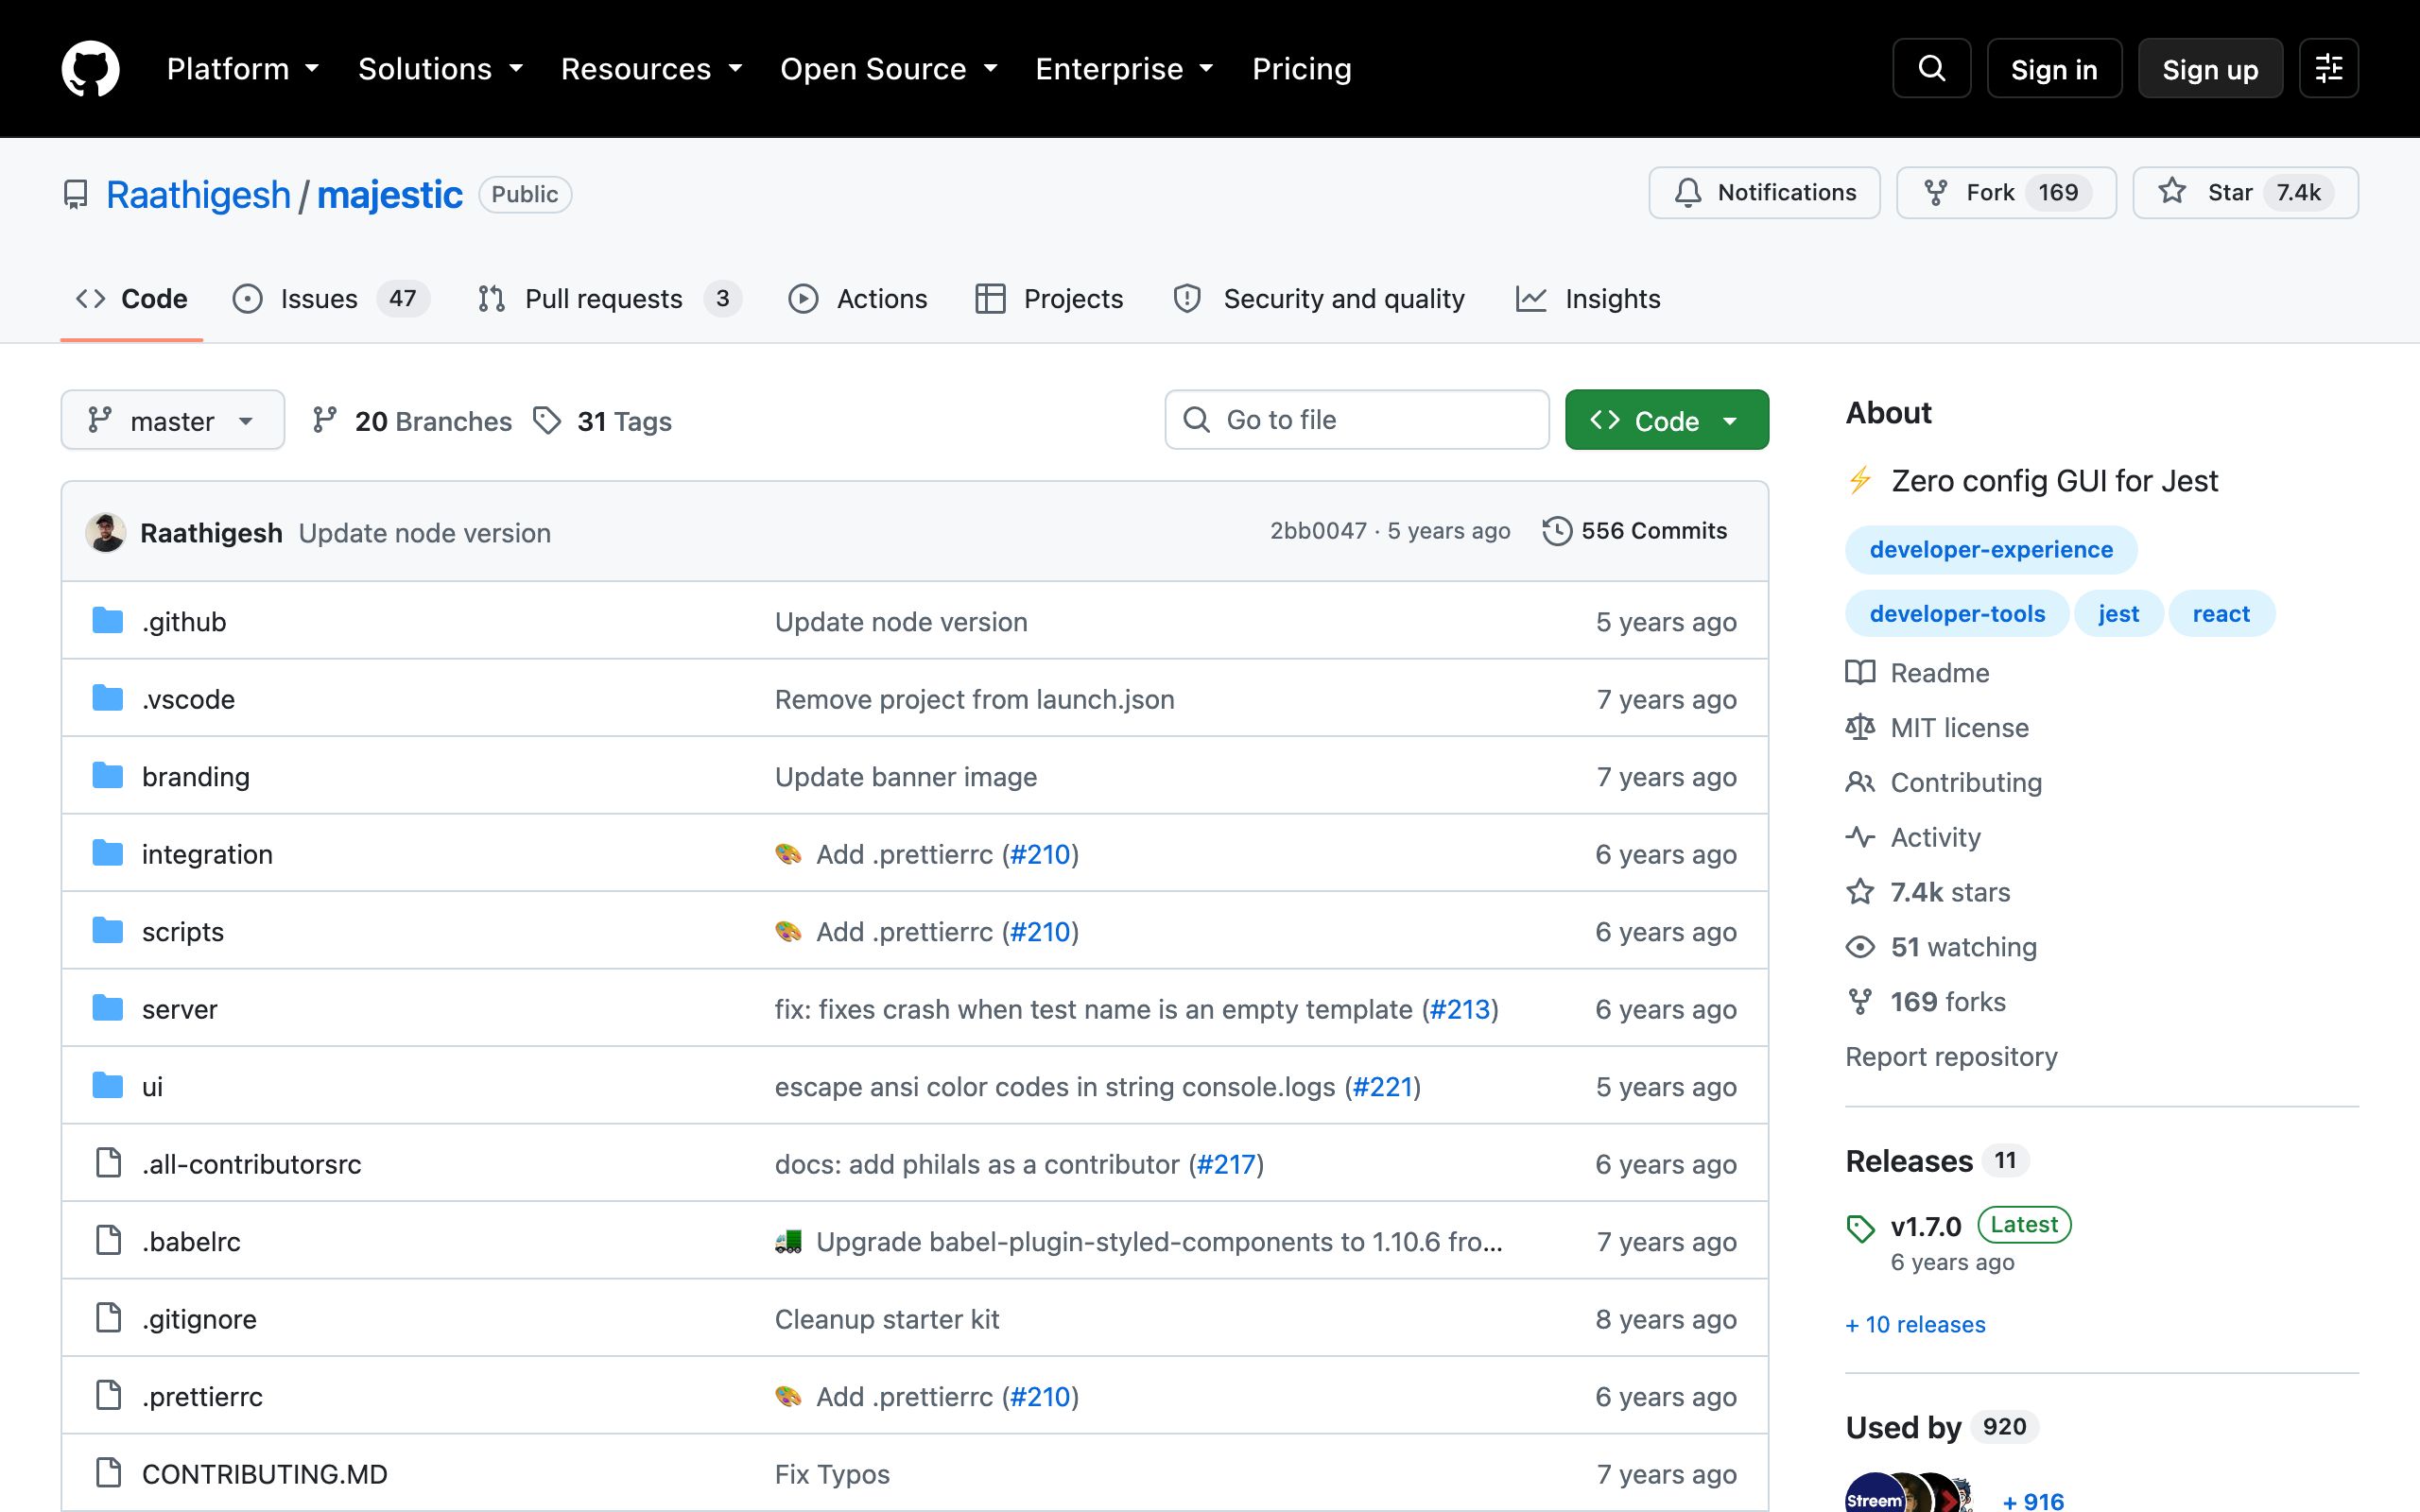View the 20 Branches list
Screen dimensions: 2420x1512
pos(412,421)
